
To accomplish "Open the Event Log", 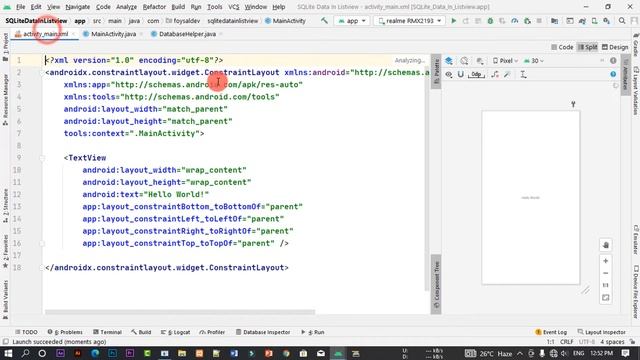I will pos(551,332).
